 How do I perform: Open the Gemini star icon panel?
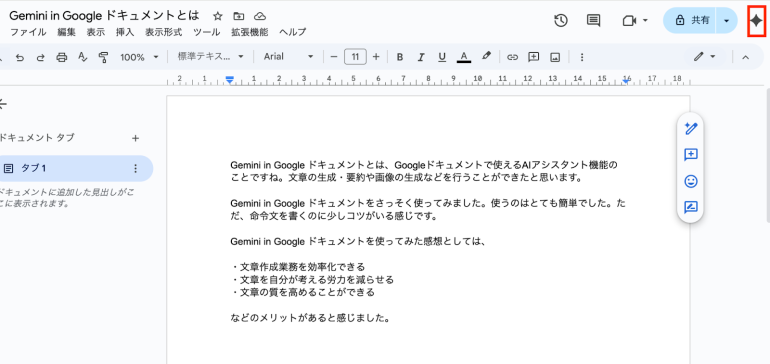click(x=757, y=21)
